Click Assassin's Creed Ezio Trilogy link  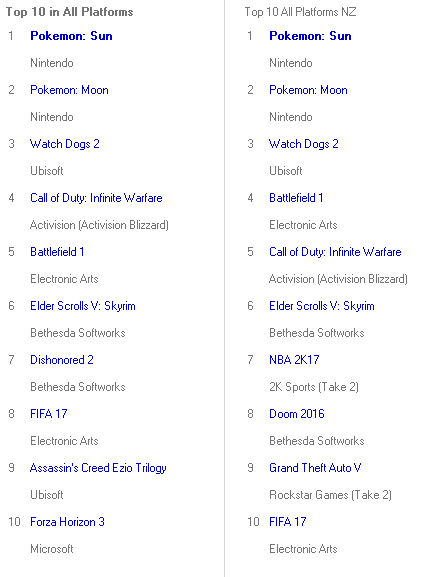[x=98, y=468]
